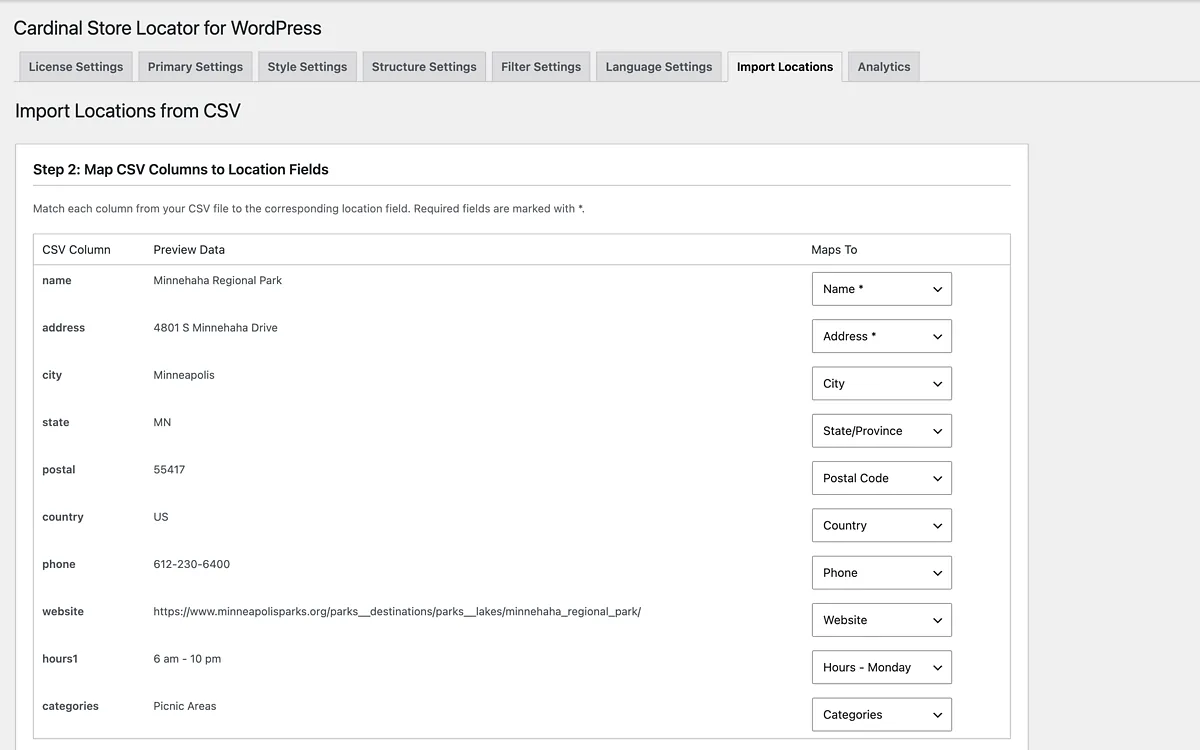Screen dimensions: 1200x750
Task: Open the Address * mapping dropdown
Action: [x=881, y=336]
